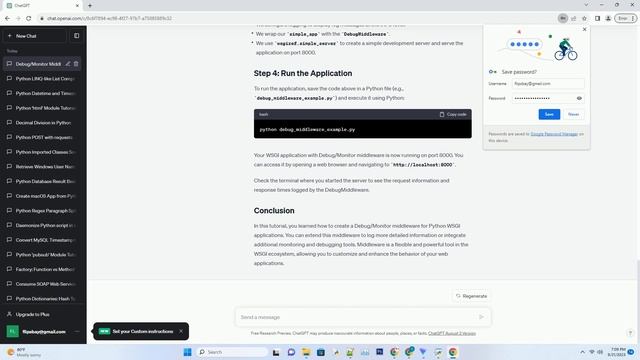Open Microsoft Store taskbar icon

tap(321, 352)
